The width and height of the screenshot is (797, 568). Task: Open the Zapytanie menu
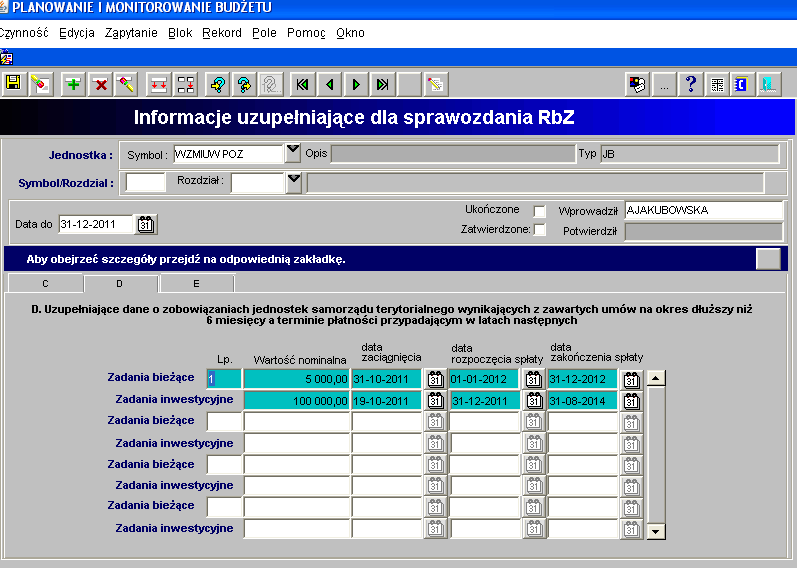click(x=131, y=33)
